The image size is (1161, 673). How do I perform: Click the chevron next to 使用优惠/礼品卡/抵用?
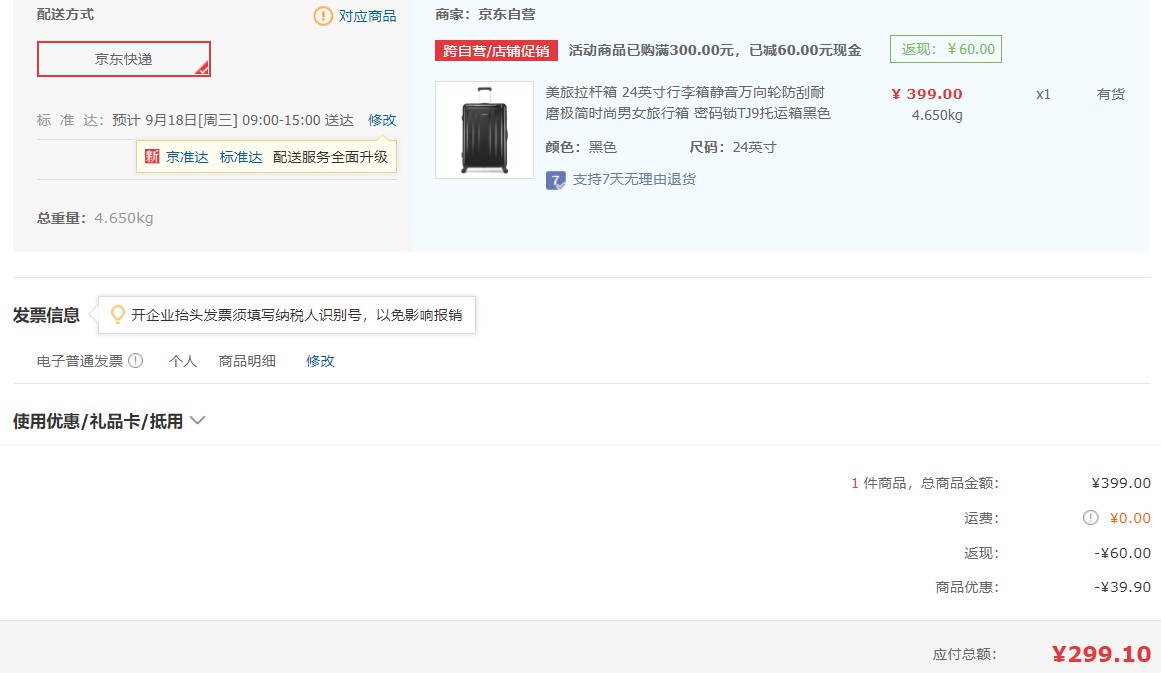197,421
